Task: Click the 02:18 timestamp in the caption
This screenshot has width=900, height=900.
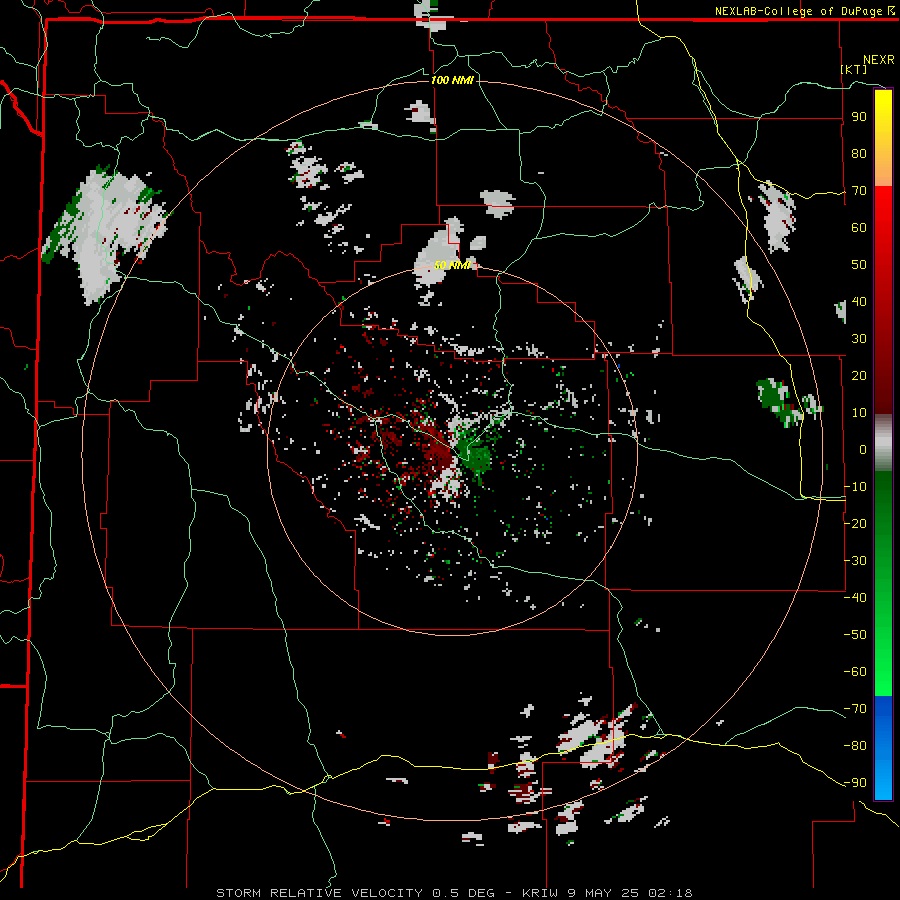Action: click(670, 893)
